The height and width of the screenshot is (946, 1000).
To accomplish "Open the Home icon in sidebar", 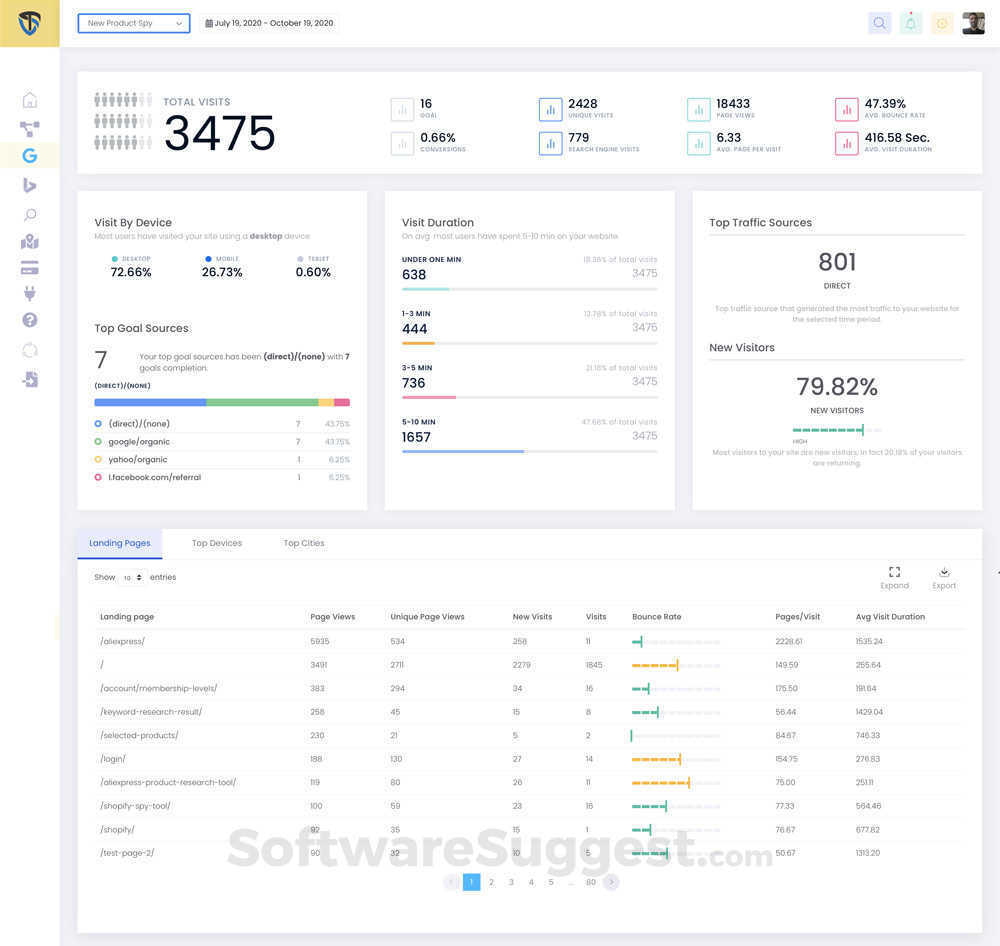I will click(29, 100).
